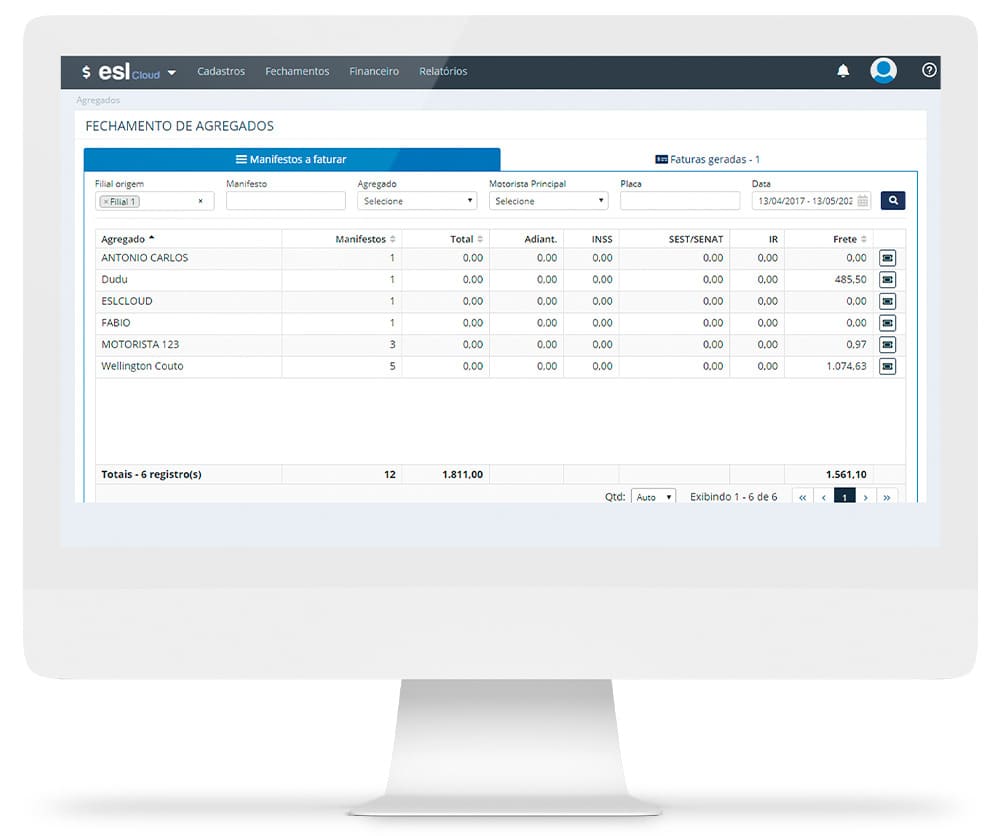Open the Financeiro menu
This screenshot has width=1000, height=836.
[x=374, y=72]
